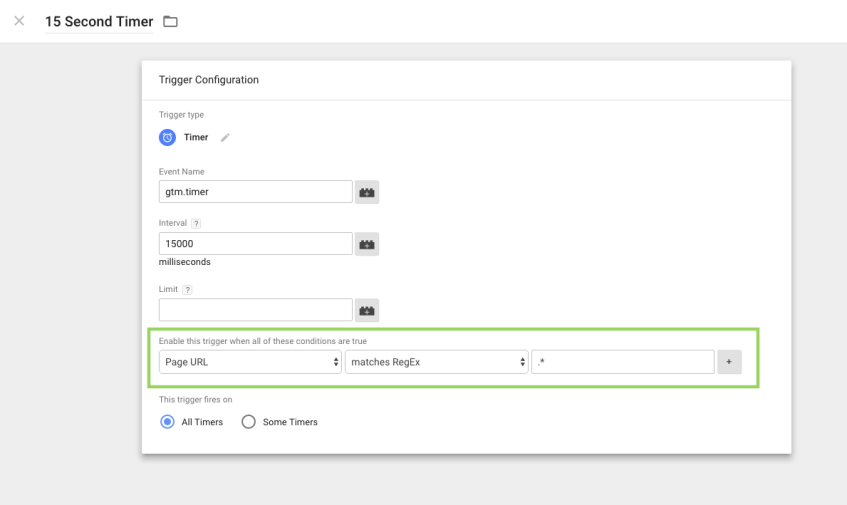
Task: Show help tooltip for Limit
Action: coord(188,289)
